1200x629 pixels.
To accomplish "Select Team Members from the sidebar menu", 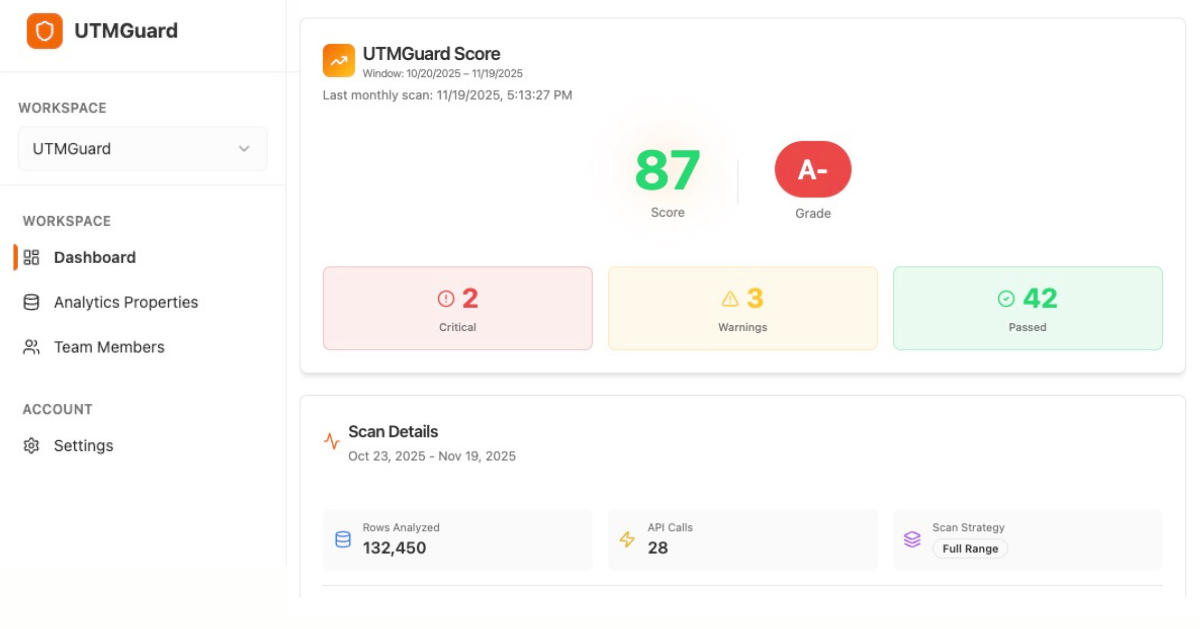I will (x=109, y=347).
